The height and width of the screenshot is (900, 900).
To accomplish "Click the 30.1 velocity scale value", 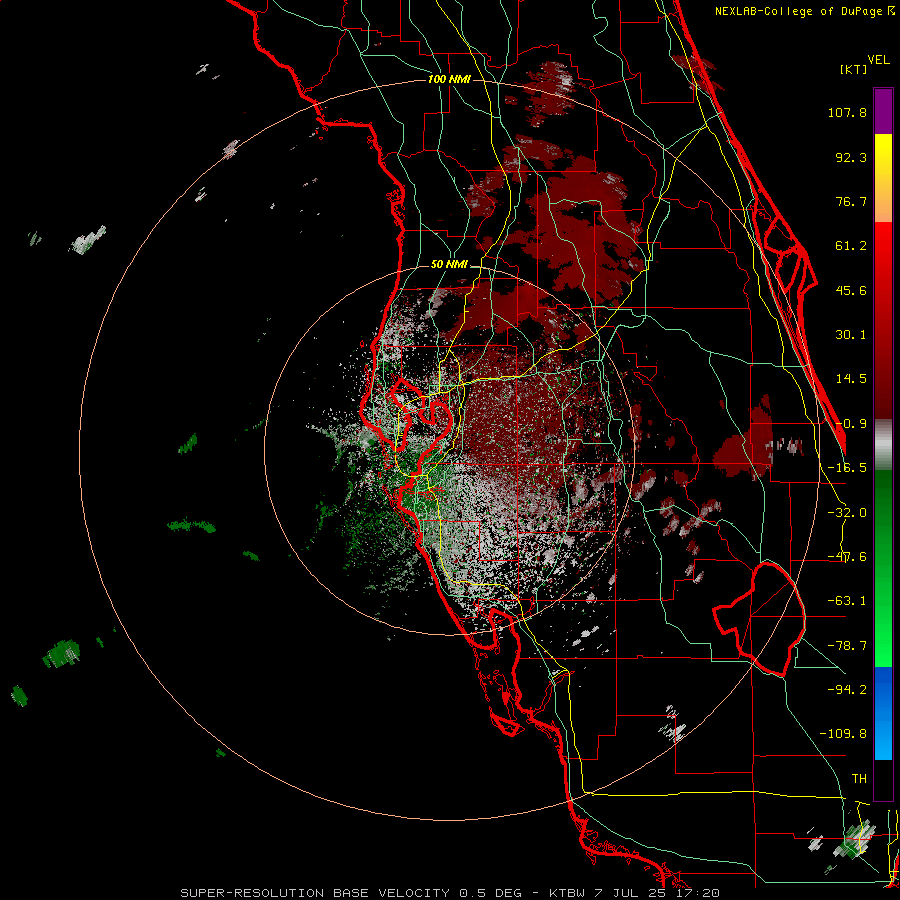I will coord(851,335).
